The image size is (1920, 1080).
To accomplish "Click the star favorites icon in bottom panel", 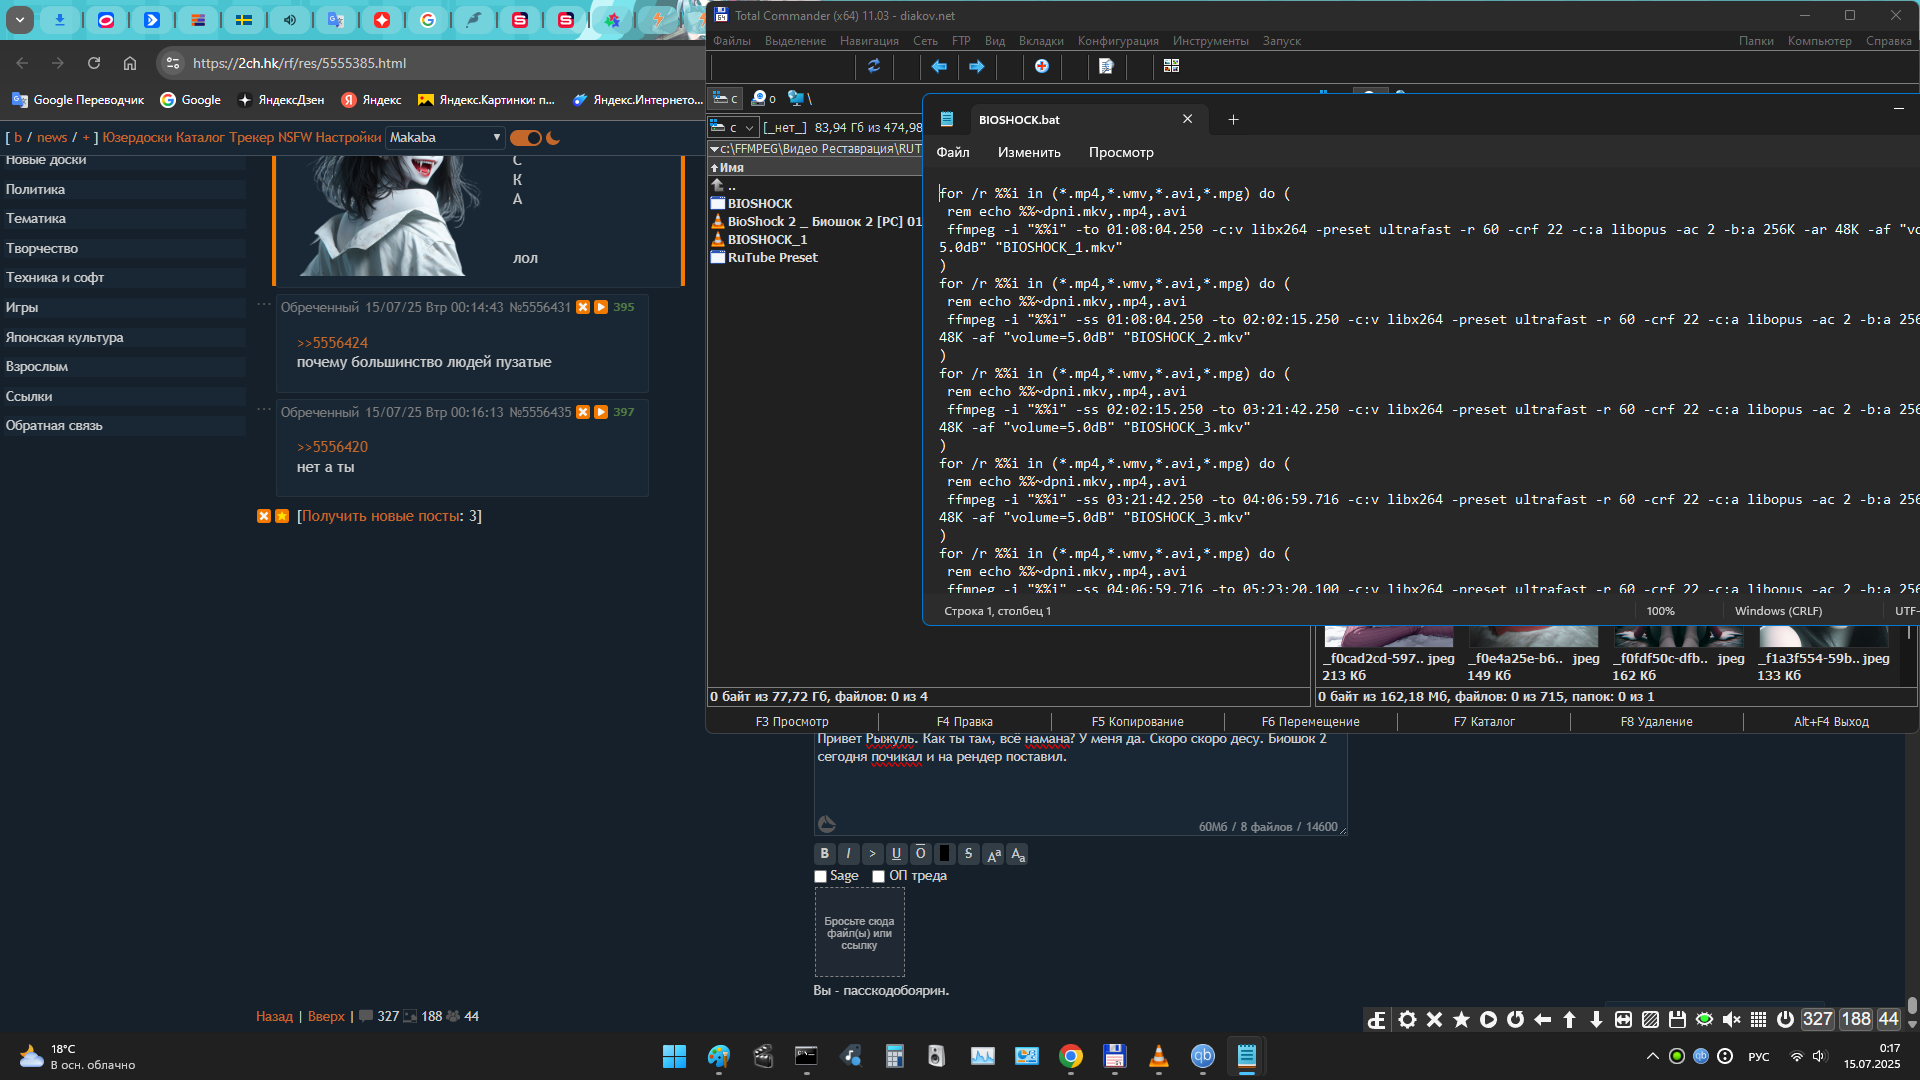I will pyautogui.click(x=1461, y=1019).
